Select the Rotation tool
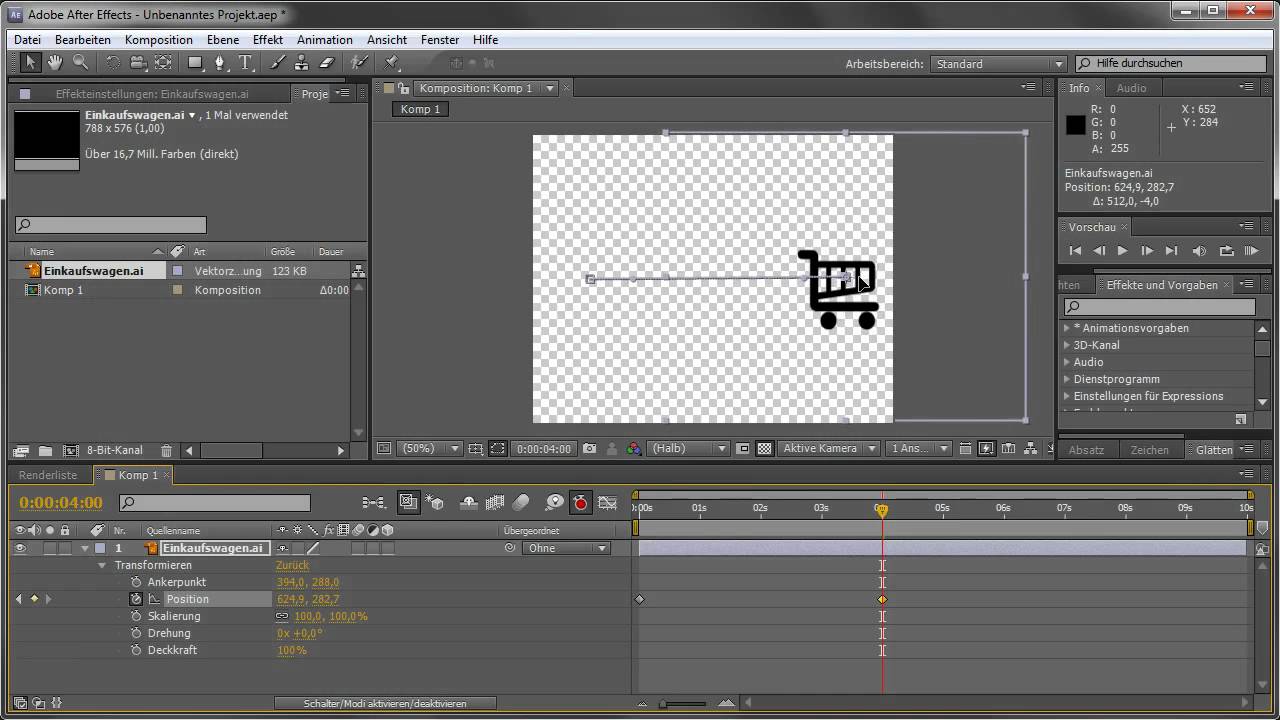 pos(113,62)
